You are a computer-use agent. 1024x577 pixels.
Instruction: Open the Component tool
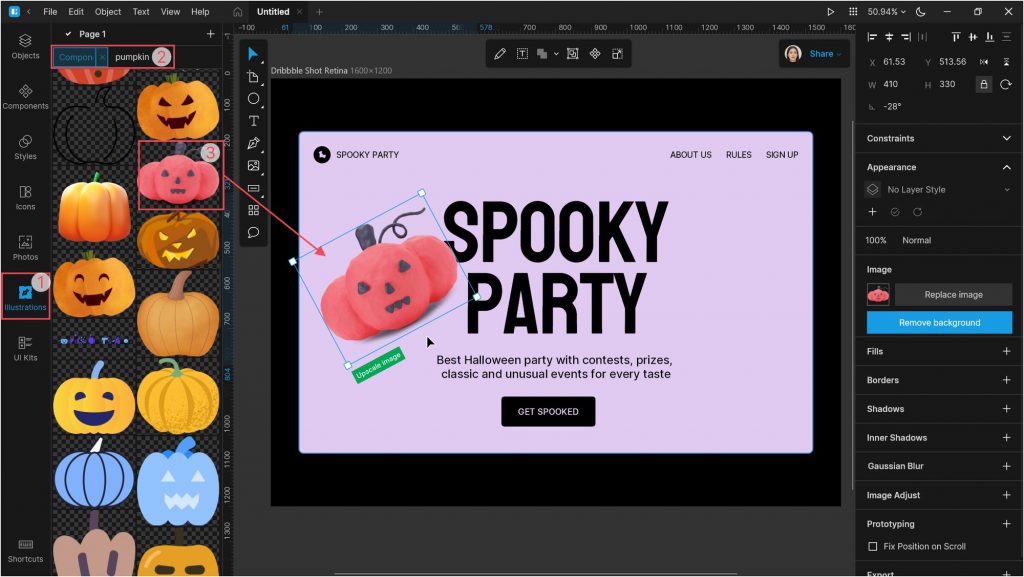(253, 210)
